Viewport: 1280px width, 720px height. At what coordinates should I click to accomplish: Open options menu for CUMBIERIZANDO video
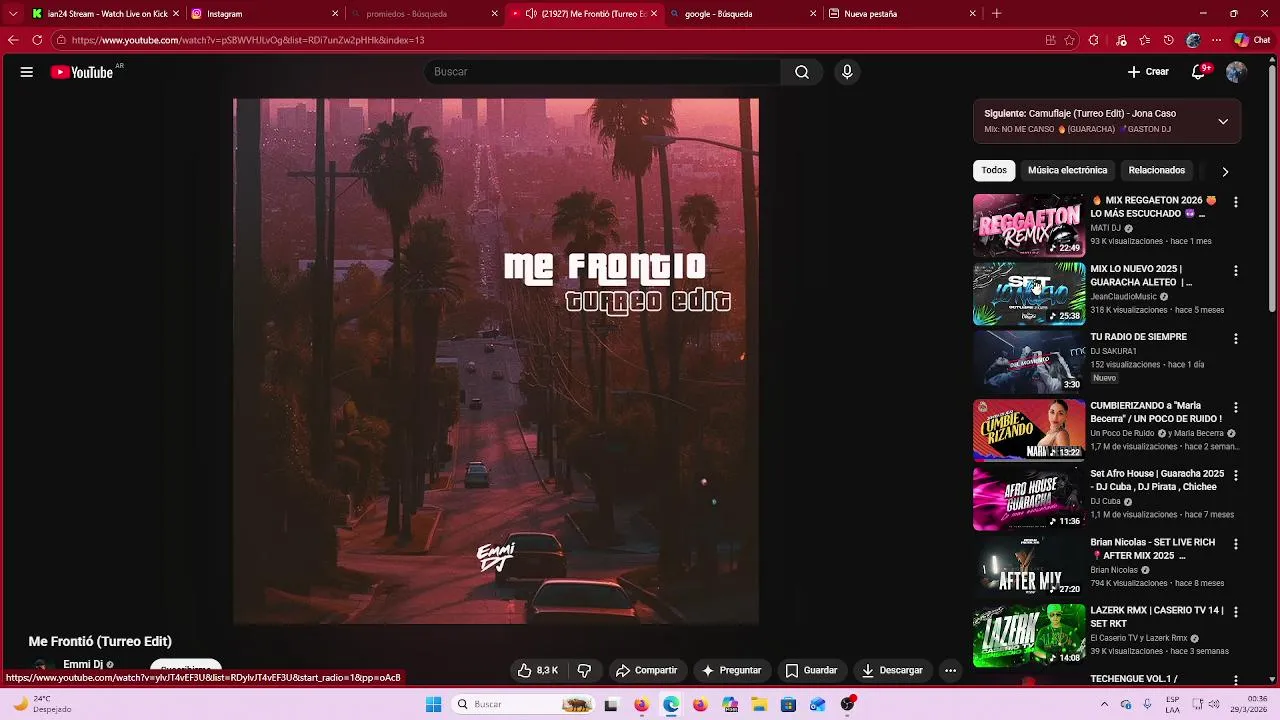[1236, 408]
